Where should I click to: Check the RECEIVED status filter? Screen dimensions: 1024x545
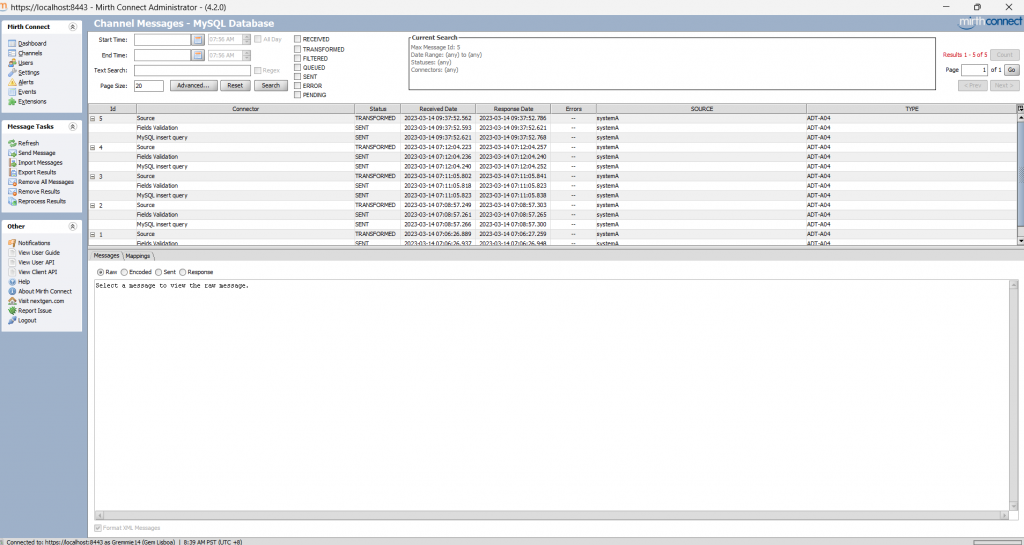(298, 39)
